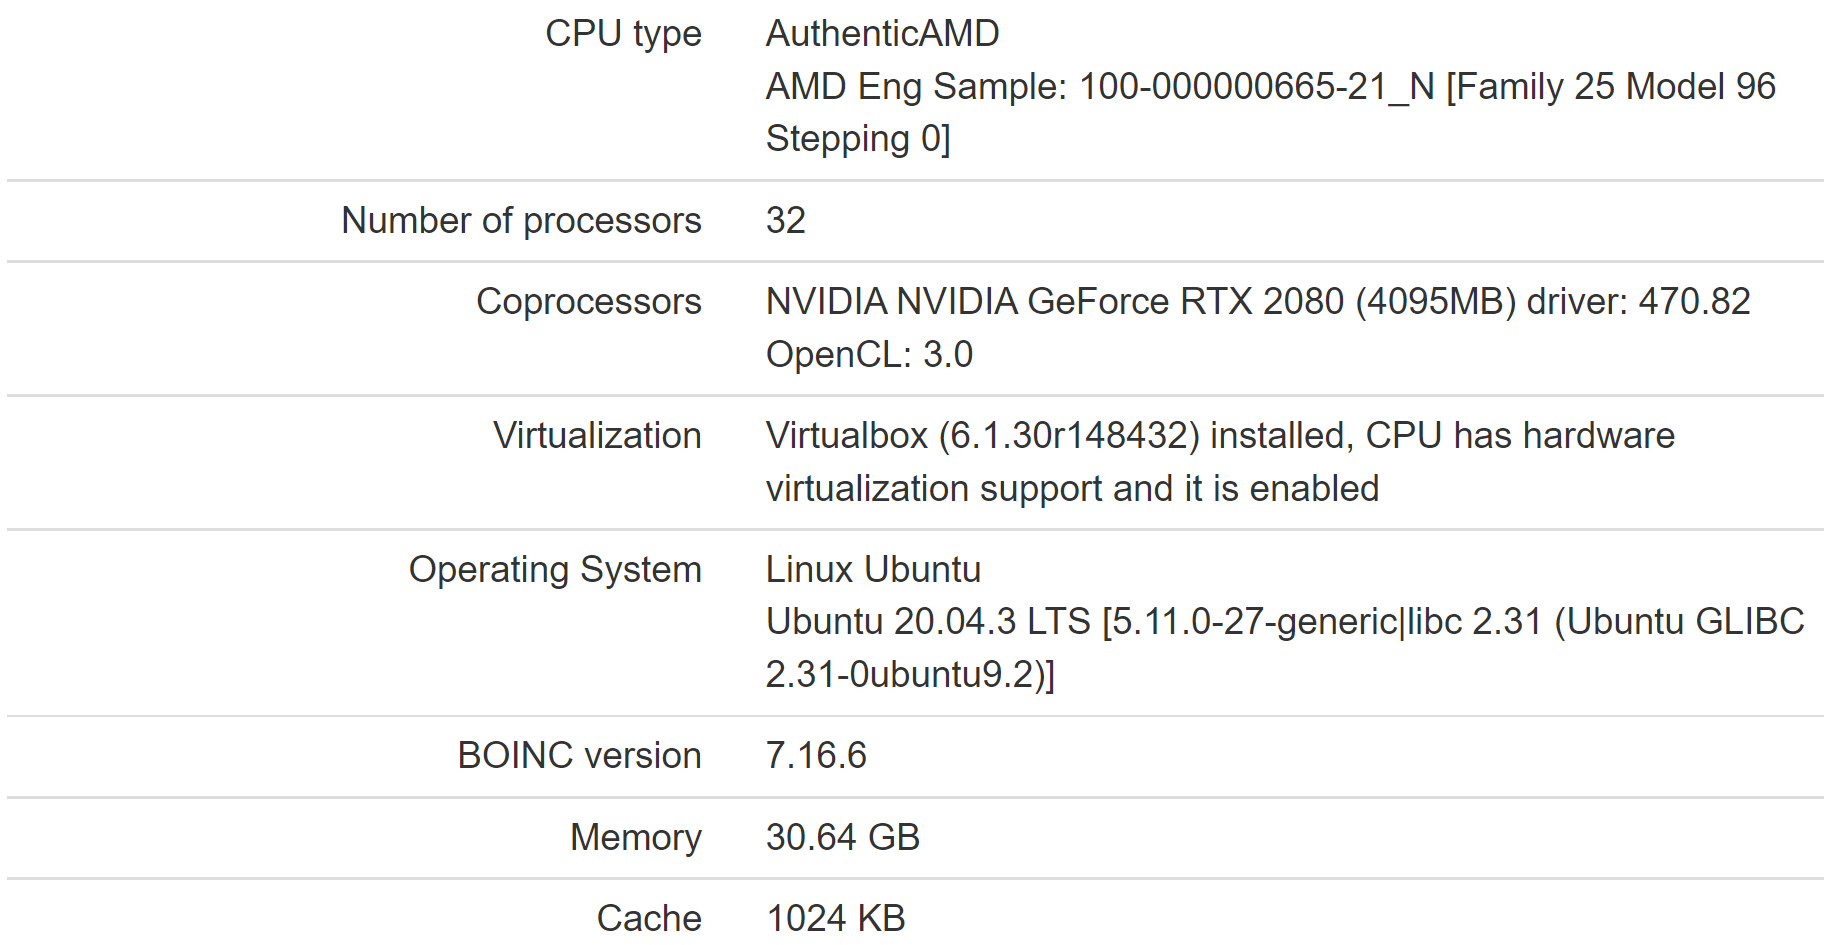Click the virtualization support enabled line
Image resolution: width=1840 pixels, height=945 pixels.
click(x=1072, y=489)
